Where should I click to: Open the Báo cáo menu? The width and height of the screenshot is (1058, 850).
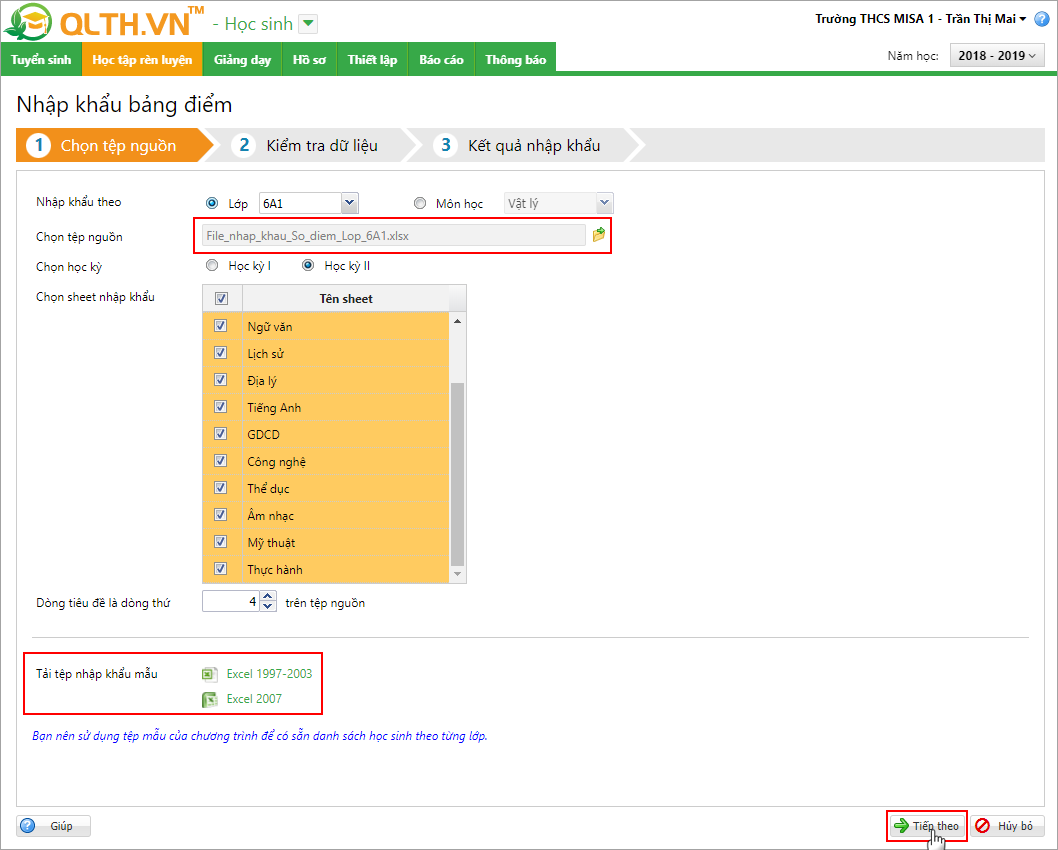point(441,59)
